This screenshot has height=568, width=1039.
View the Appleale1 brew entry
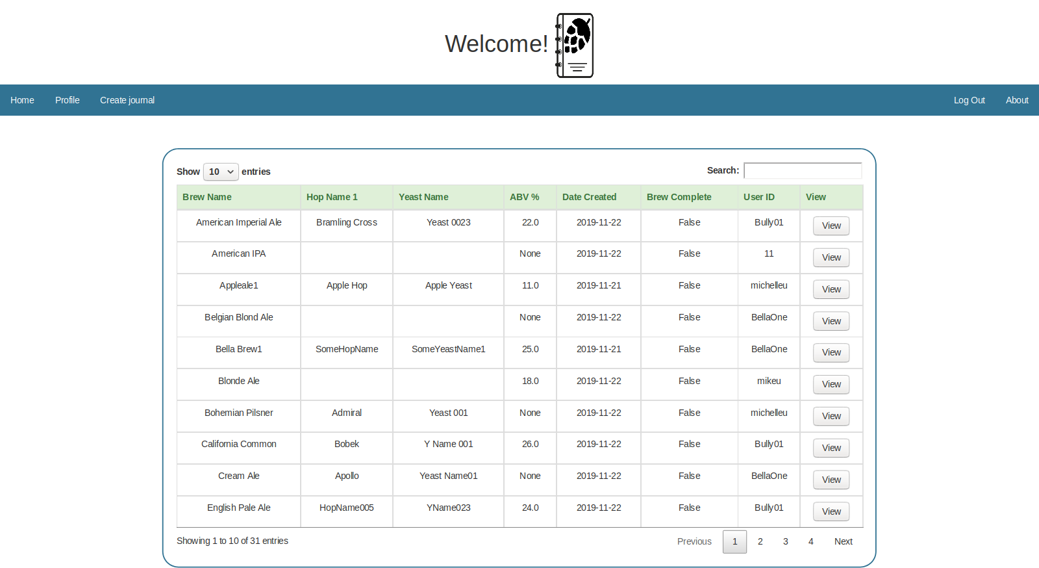(x=830, y=289)
